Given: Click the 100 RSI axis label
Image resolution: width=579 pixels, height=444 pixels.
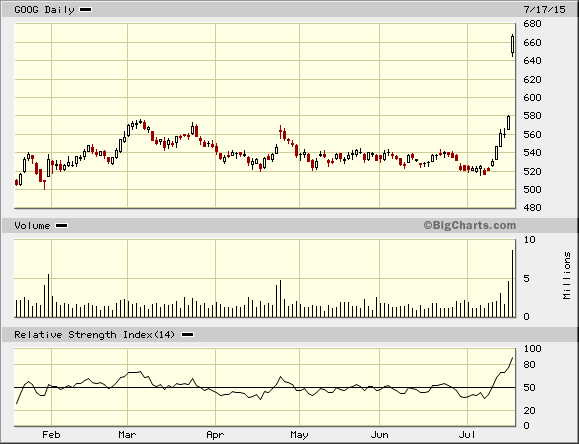Looking at the screenshot, I should pos(532,349).
